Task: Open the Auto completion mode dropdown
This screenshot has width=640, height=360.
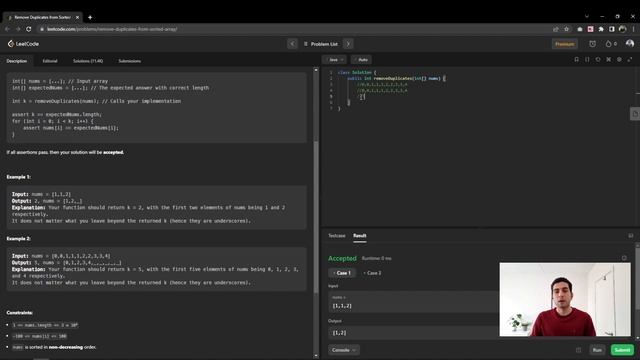Action: (x=361, y=60)
